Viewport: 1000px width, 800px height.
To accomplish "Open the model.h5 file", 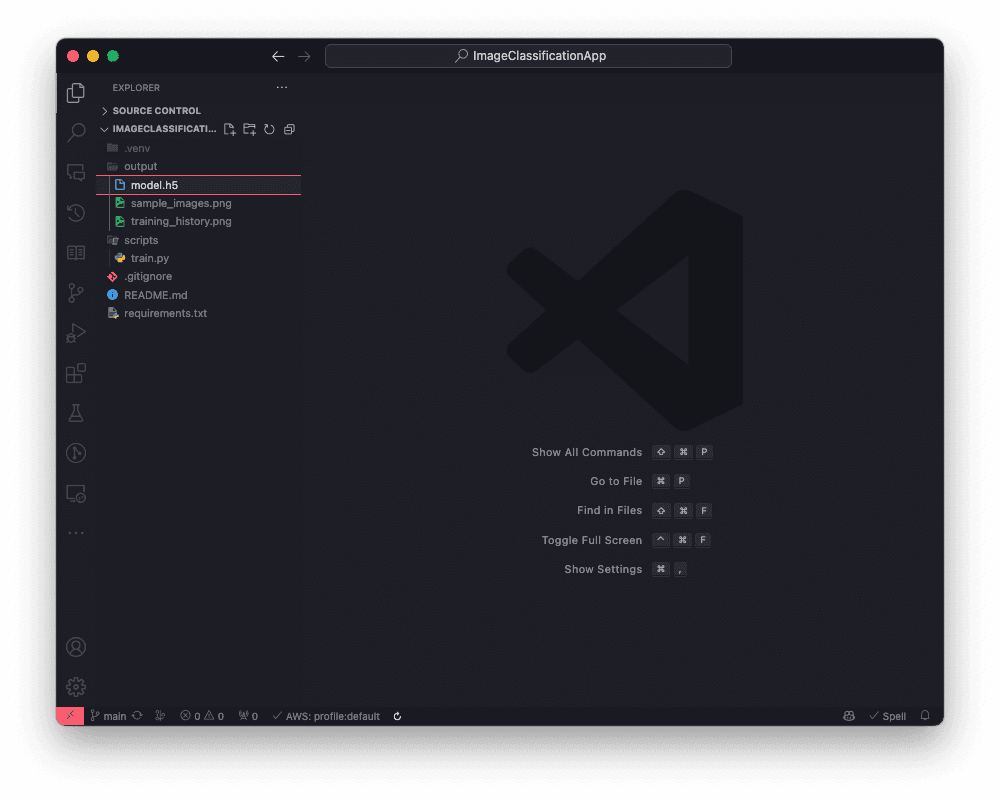I will 198,185.
